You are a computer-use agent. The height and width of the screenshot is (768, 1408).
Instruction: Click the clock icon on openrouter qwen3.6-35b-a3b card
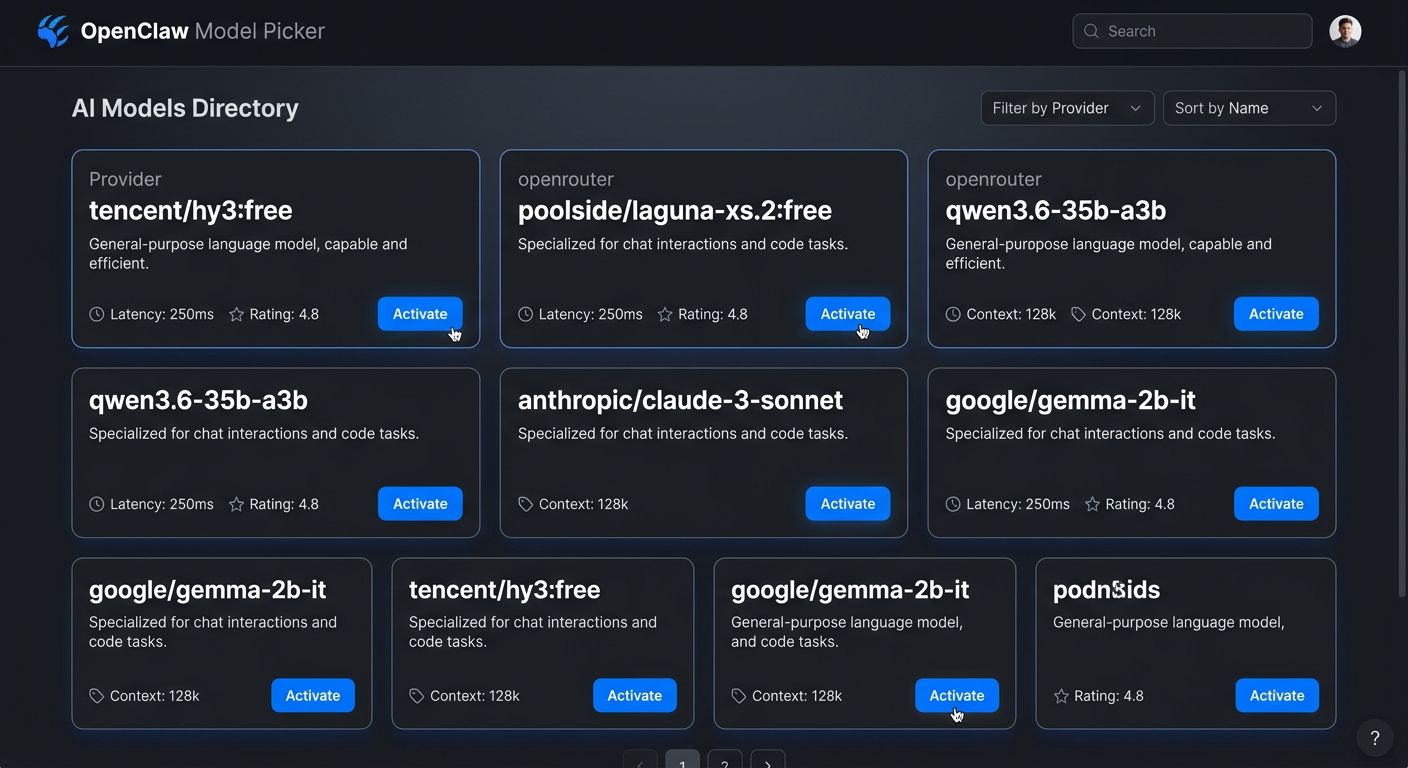tap(953, 314)
